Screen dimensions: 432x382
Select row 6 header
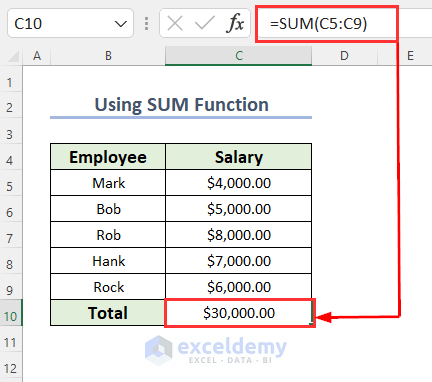pos(11,209)
